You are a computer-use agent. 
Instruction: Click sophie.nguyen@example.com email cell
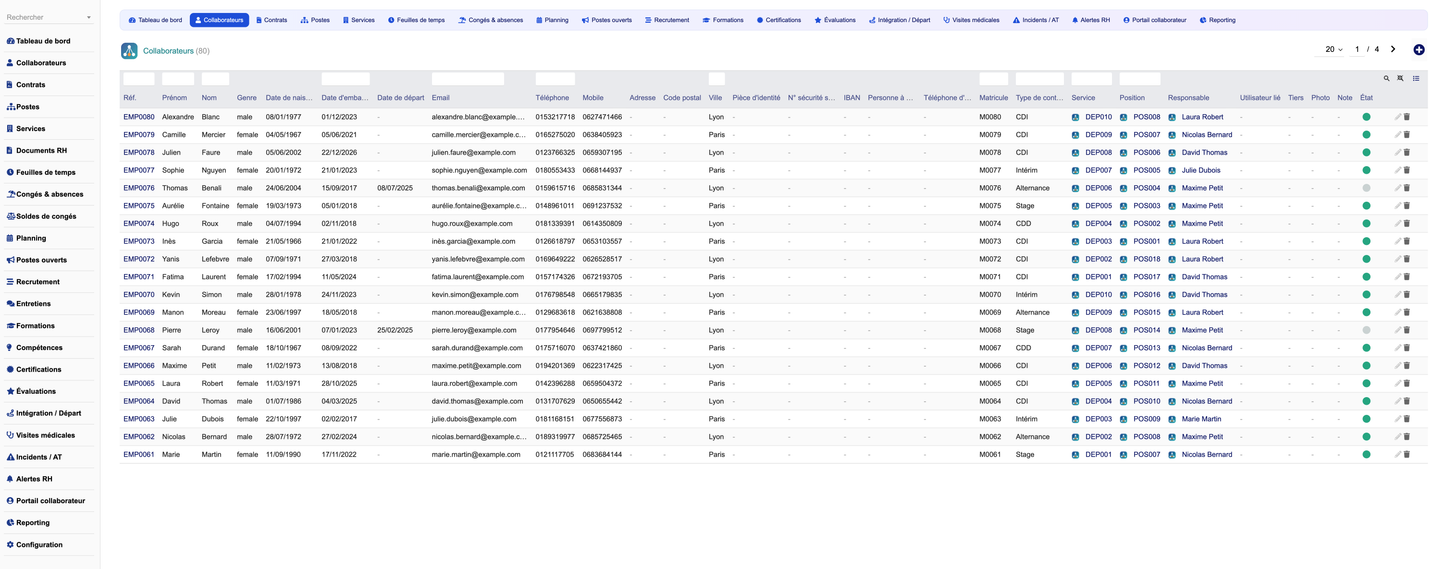click(x=479, y=170)
